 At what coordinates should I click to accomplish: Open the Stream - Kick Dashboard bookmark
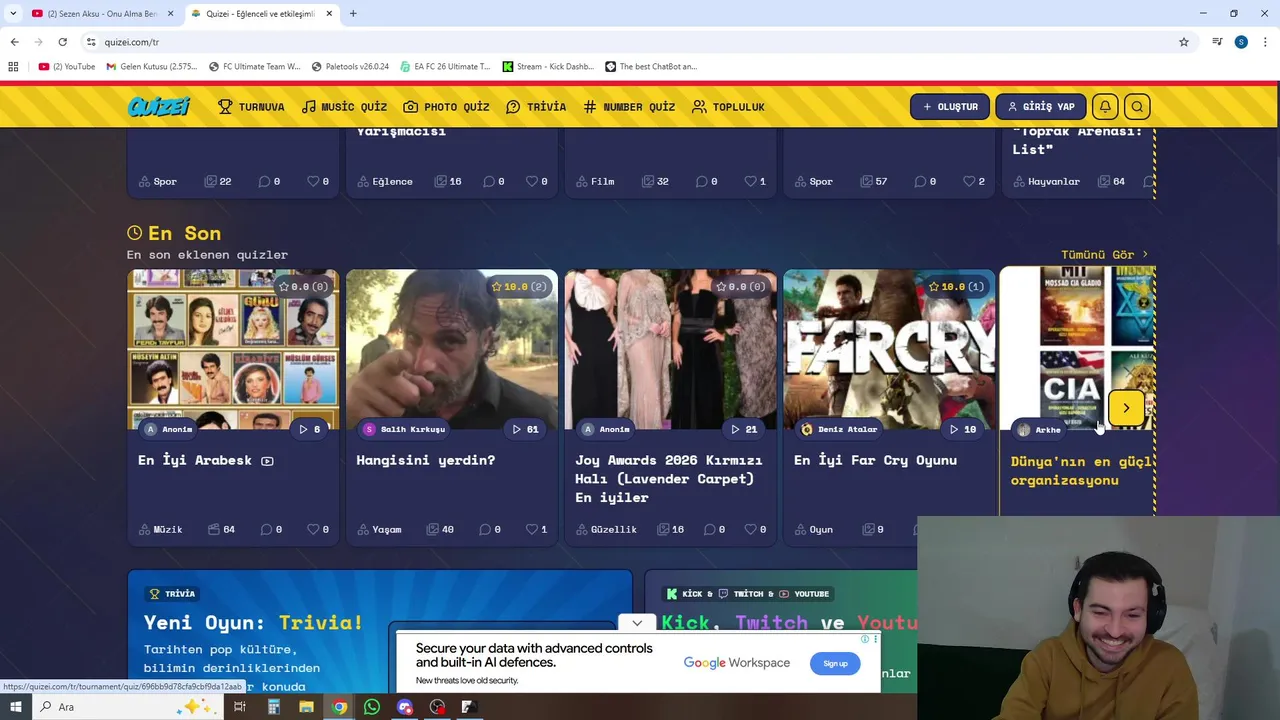click(548, 67)
